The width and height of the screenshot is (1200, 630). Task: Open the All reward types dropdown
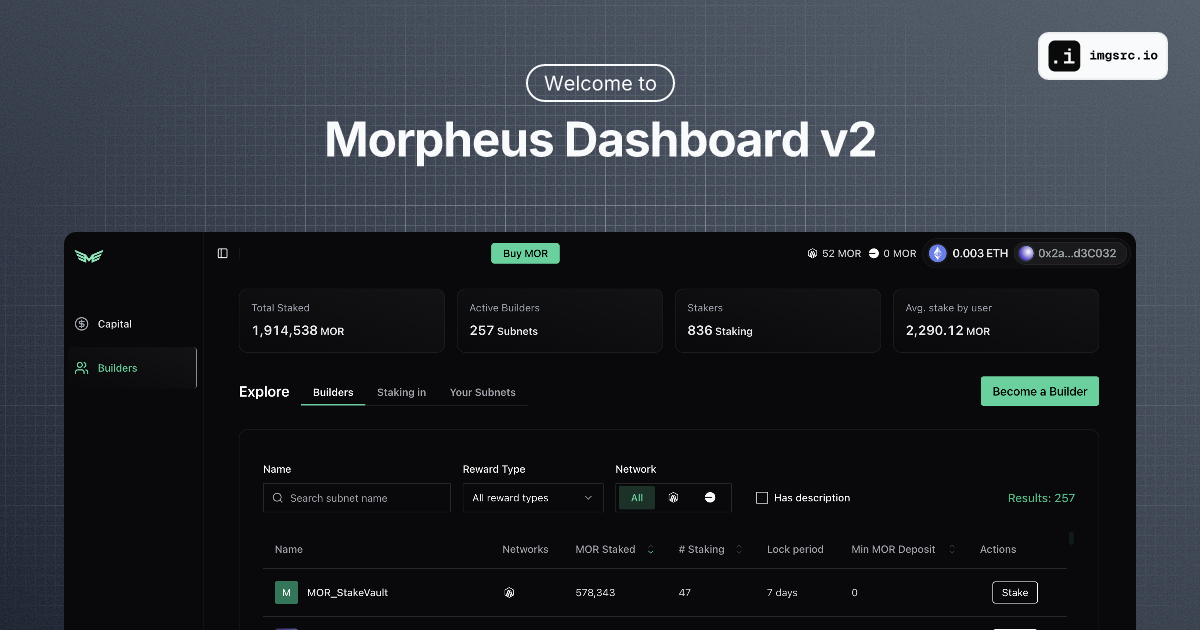click(x=533, y=497)
